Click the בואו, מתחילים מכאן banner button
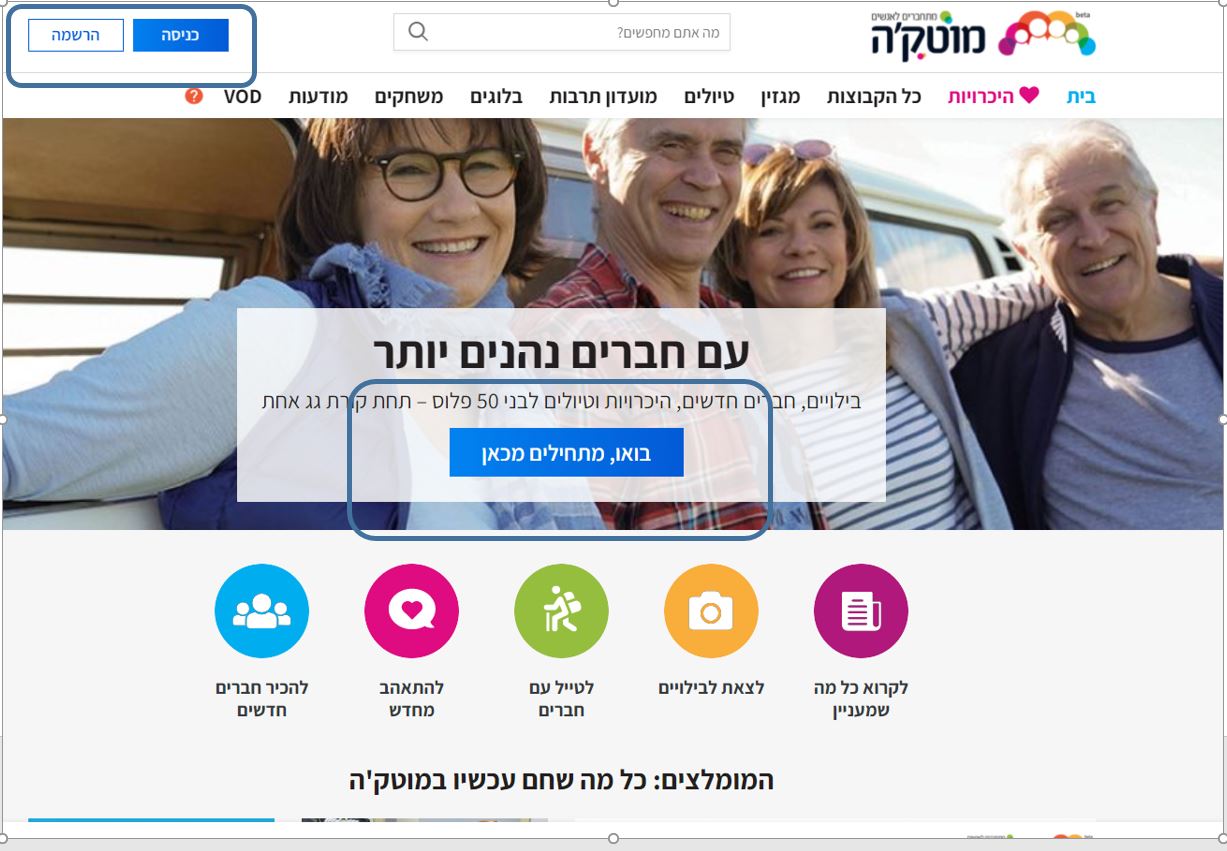Viewport: 1227px width, 851px height. pos(566,453)
